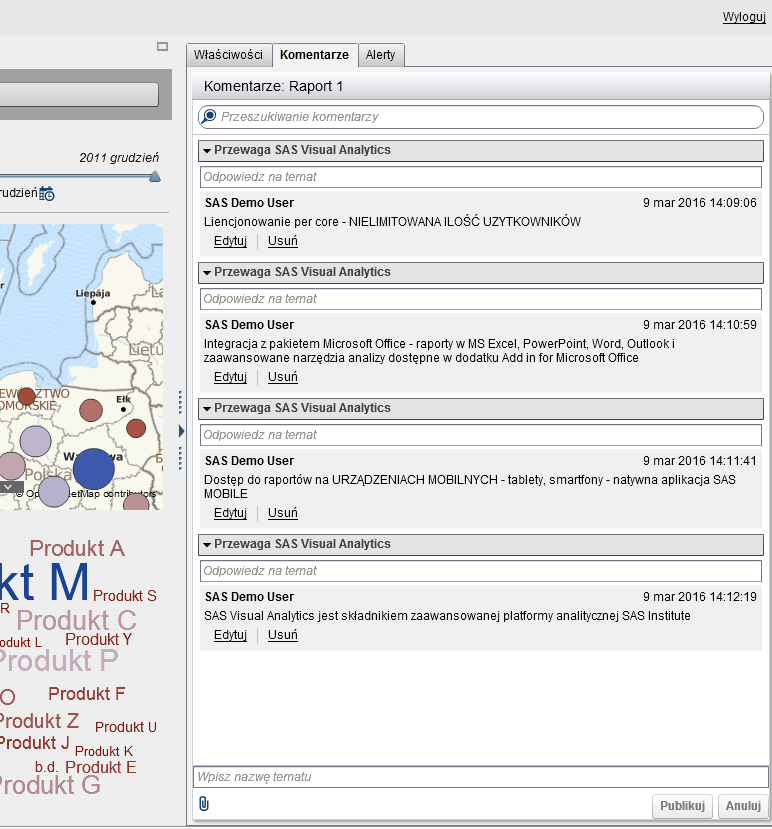Click the map legend chevron button
Screen dimensions: 772x829
point(9,487)
